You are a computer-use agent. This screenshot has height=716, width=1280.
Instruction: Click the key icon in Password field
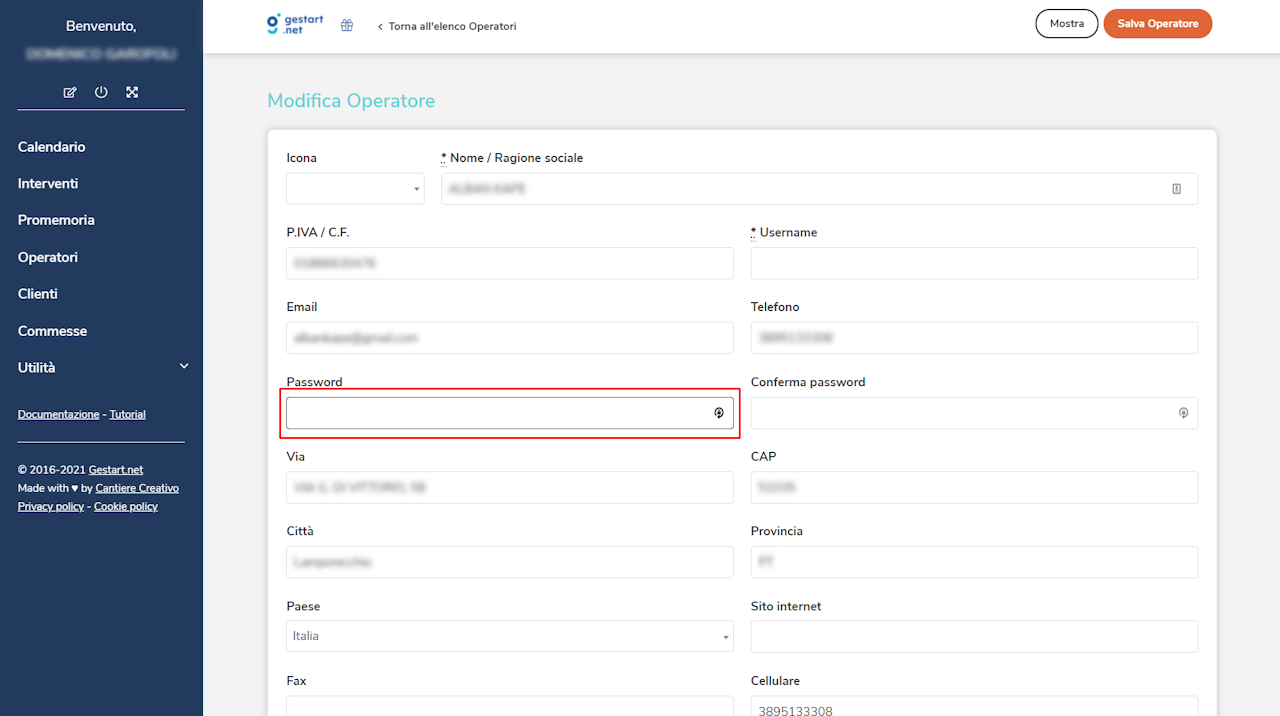click(x=718, y=413)
